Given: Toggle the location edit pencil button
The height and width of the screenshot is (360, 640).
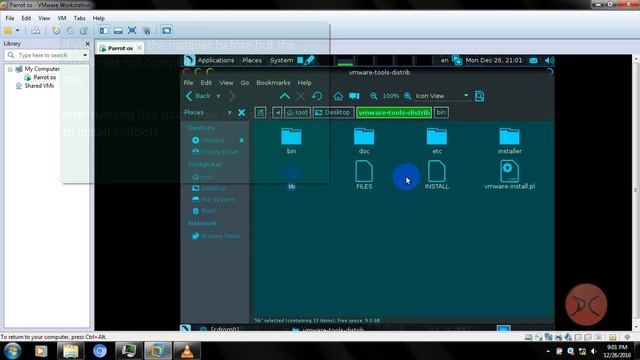Looking at the screenshot, I should 260,113.
